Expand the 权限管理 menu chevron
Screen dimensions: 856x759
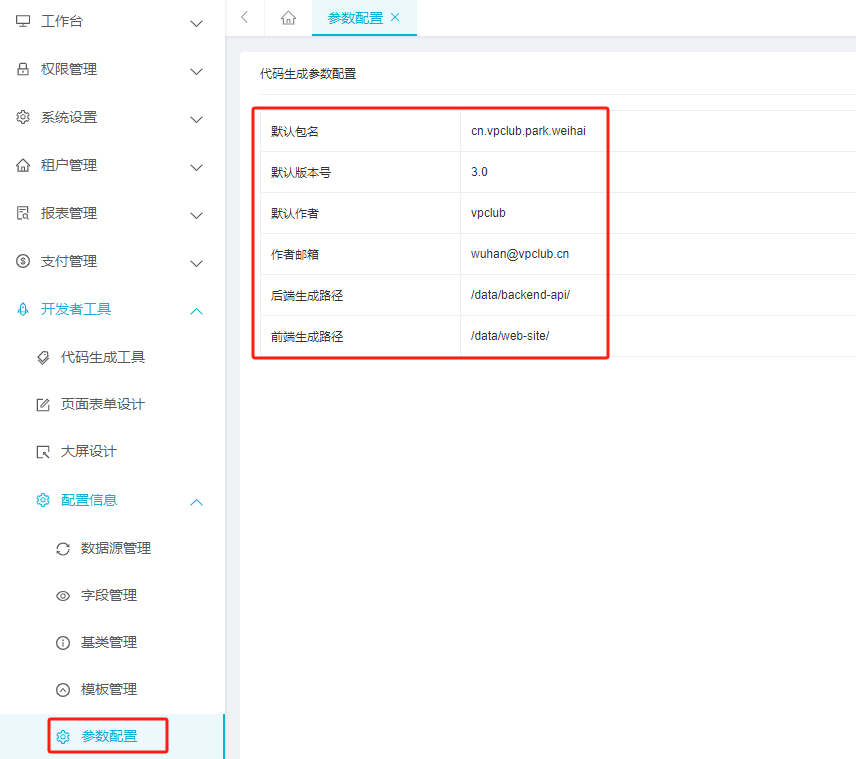(x=197, y=72)
